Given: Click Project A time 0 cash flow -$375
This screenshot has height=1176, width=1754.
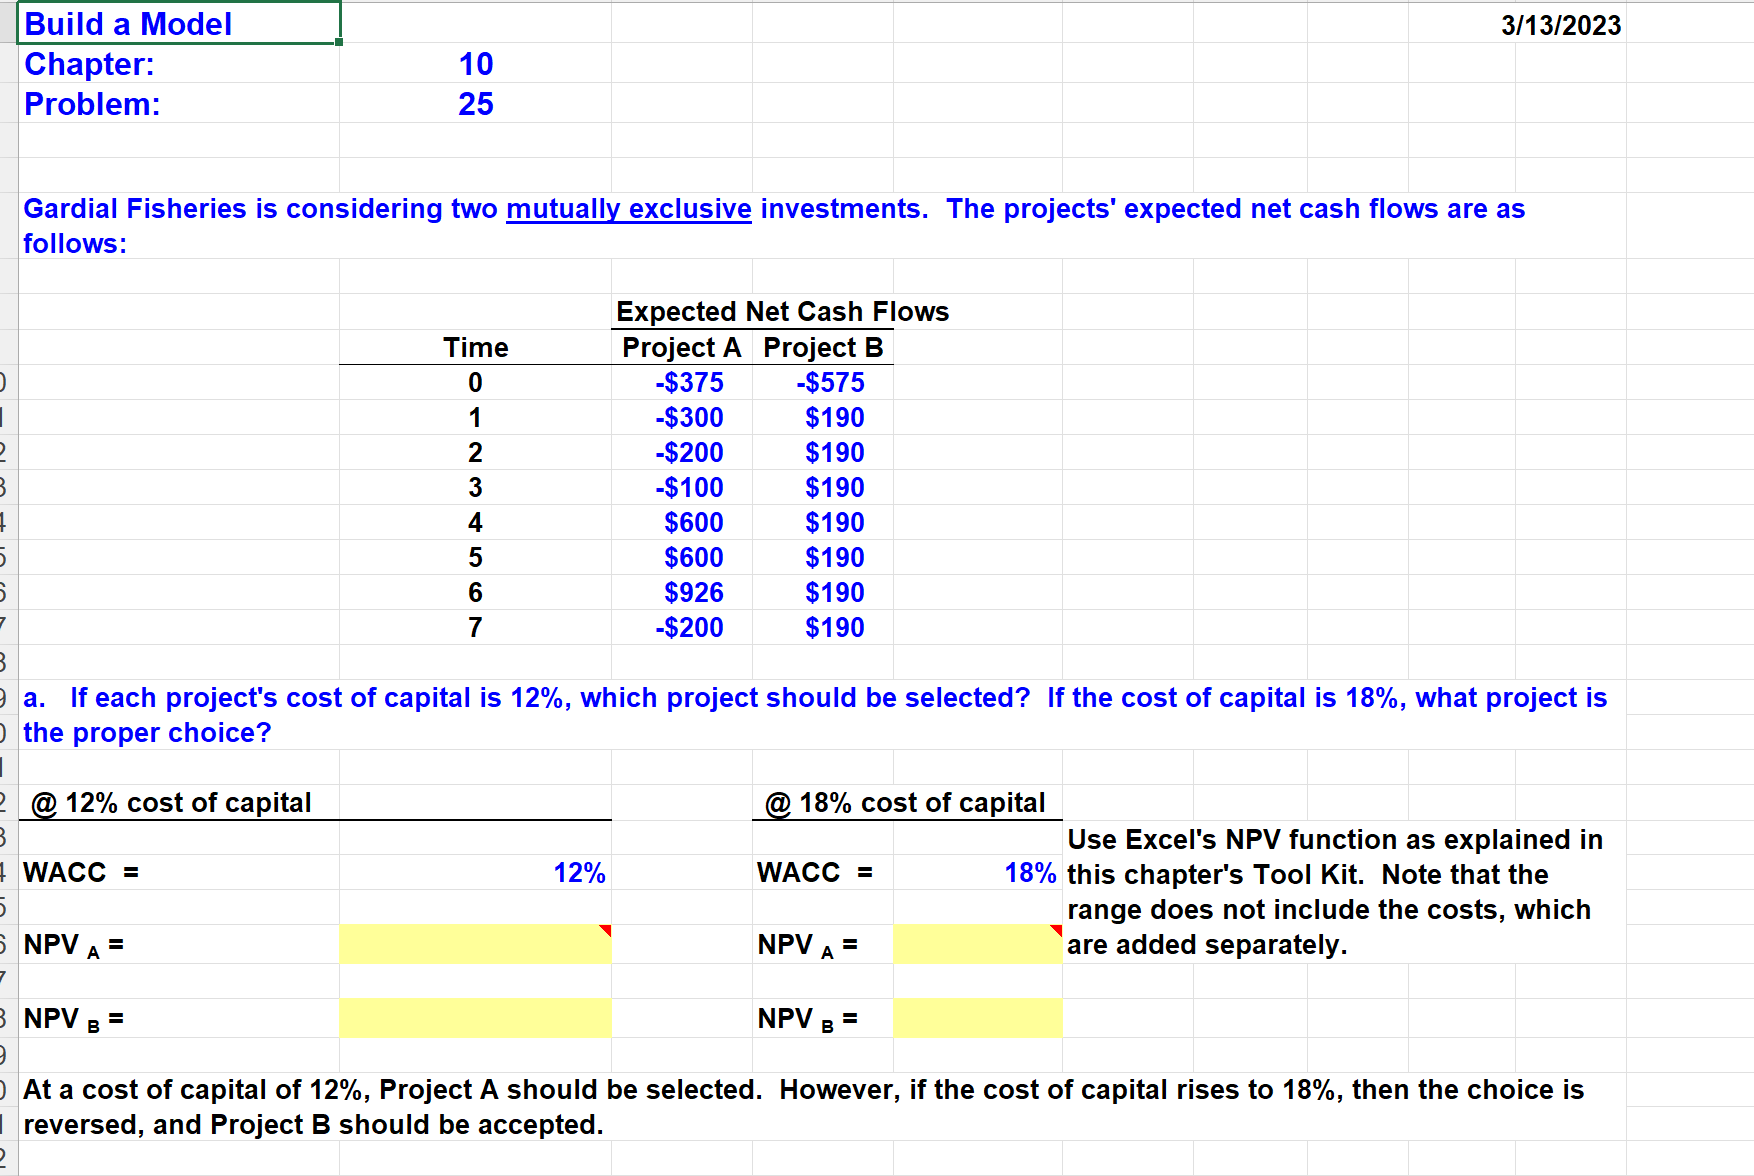Looking at the screenshot, I should pyautogui.click(x=689, y=382).
